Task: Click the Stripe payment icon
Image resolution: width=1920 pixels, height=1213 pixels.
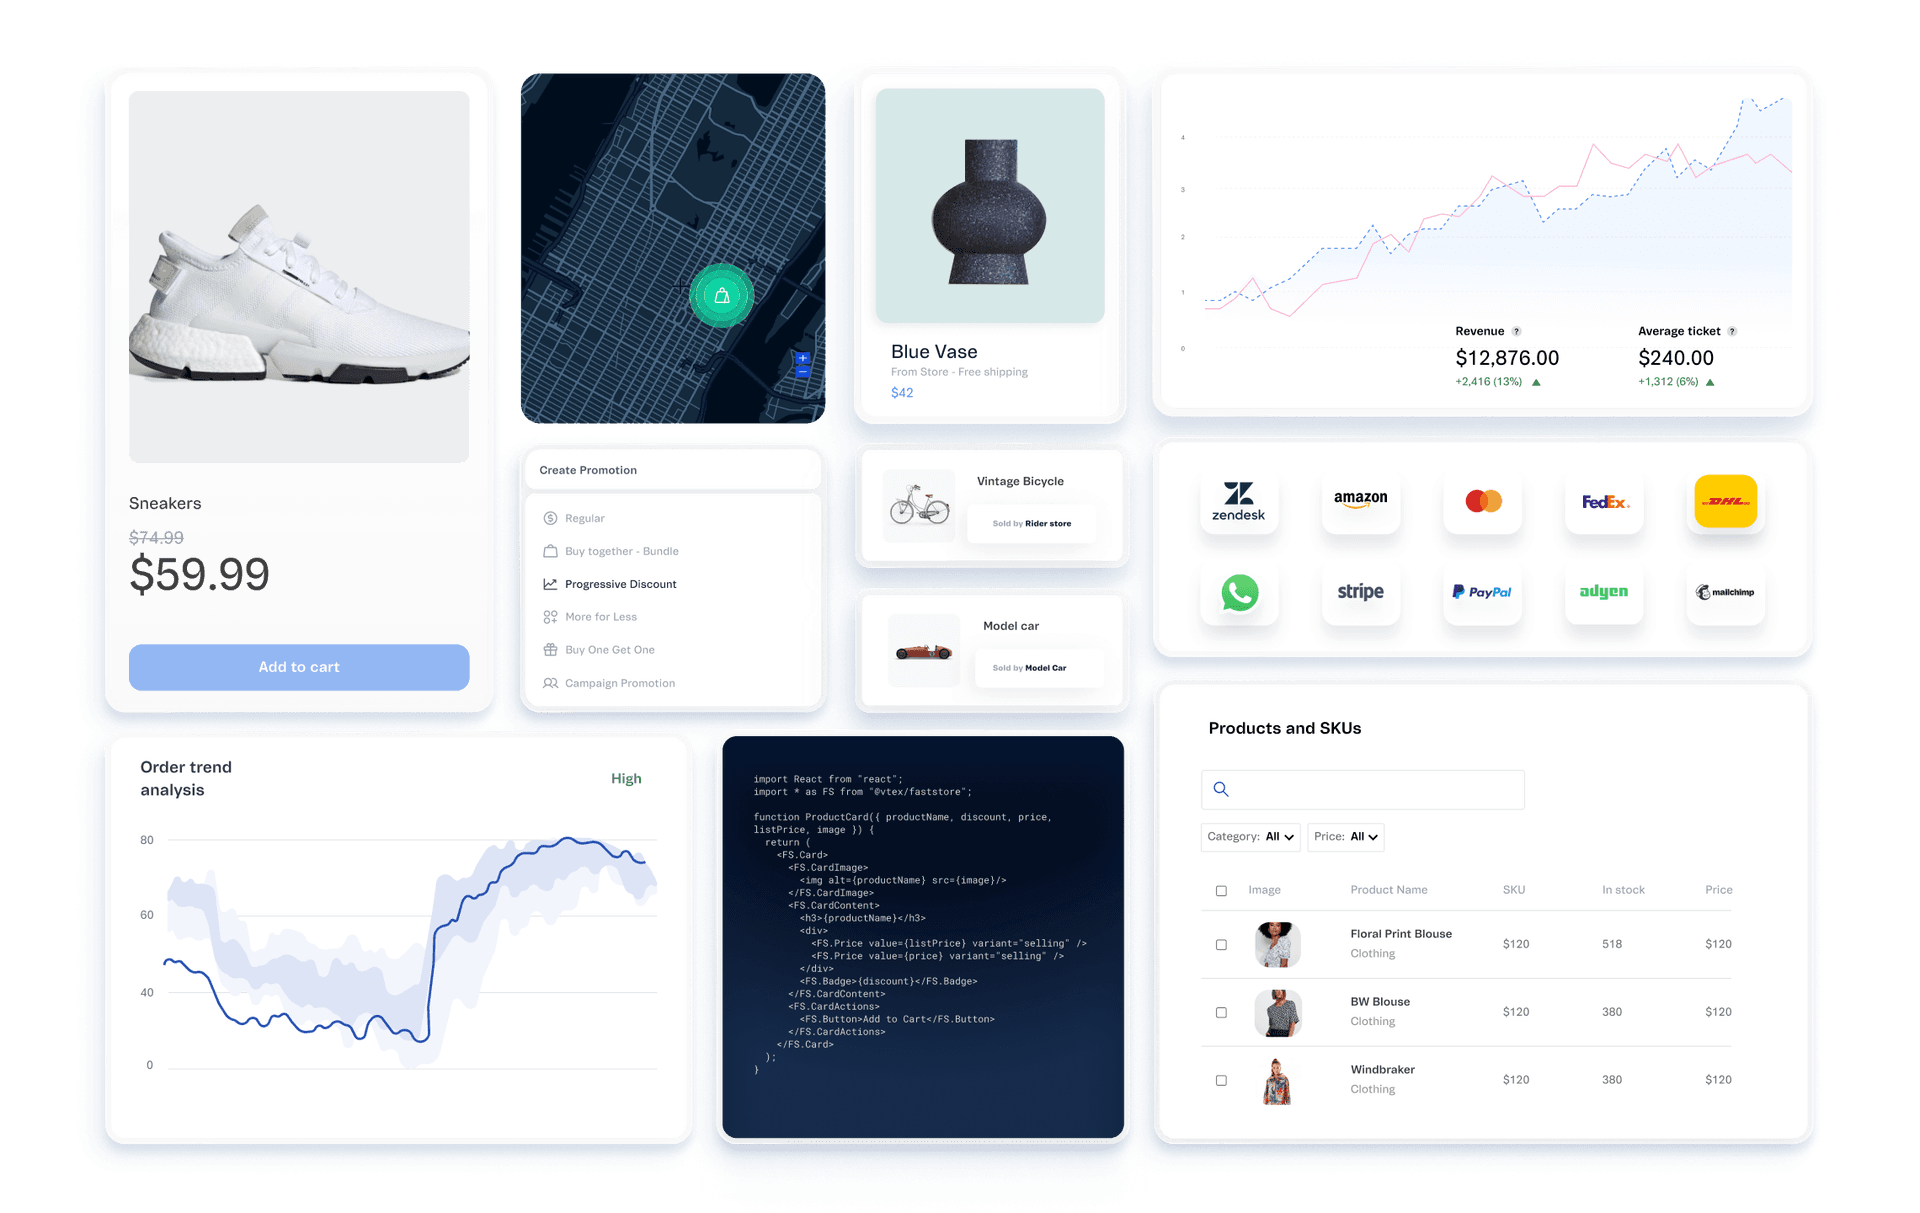Action: [x=1360, y=593]
